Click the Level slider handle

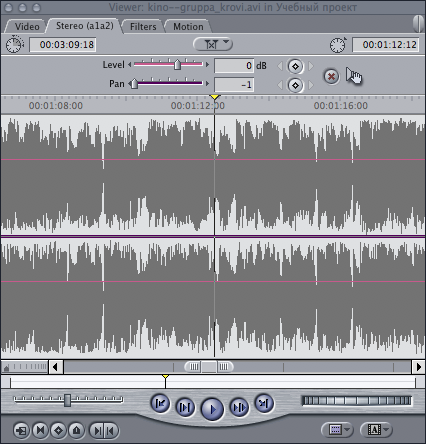pos(177,64)
